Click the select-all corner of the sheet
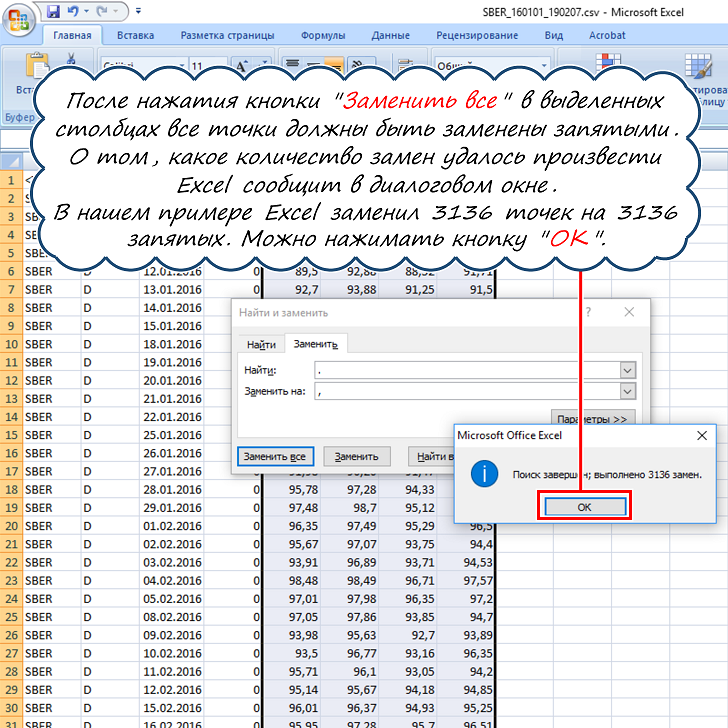 12,162
